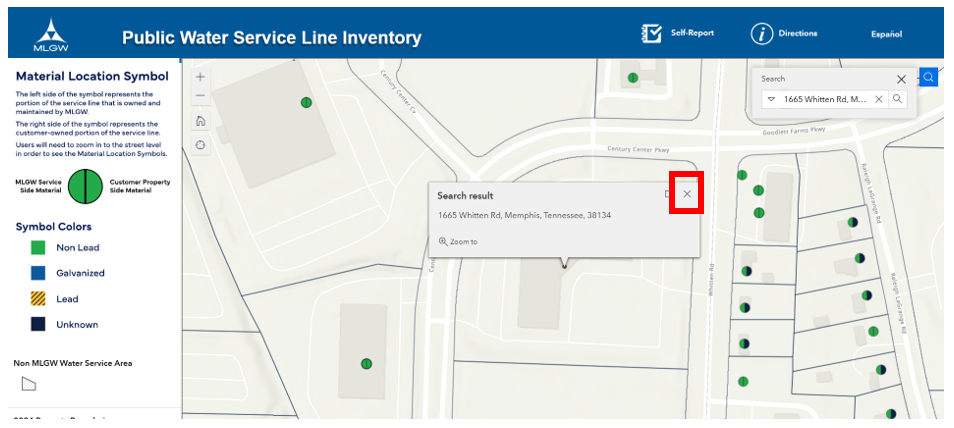Viewport: 954px width, 428px height.
Task: Clear the 1665 Whitten Rd search text
Action: pyautogui.click(x=879, y=99)
